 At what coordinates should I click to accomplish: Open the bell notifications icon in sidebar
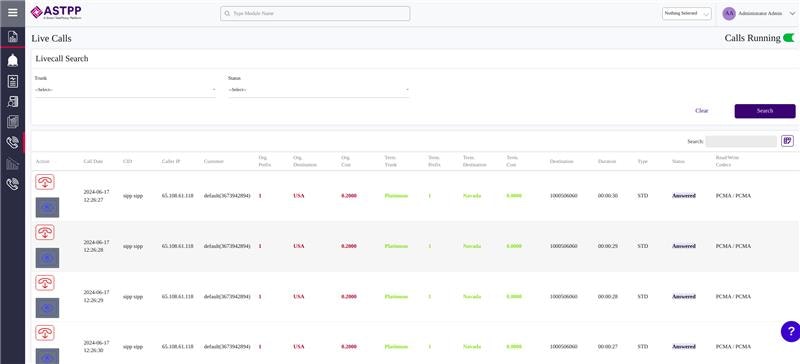[x=13, y=60]
